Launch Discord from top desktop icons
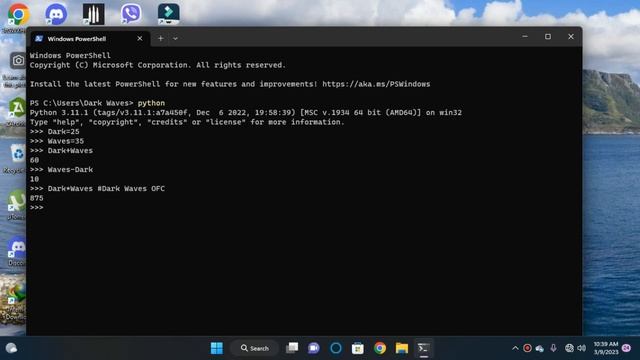 point(56,14)
